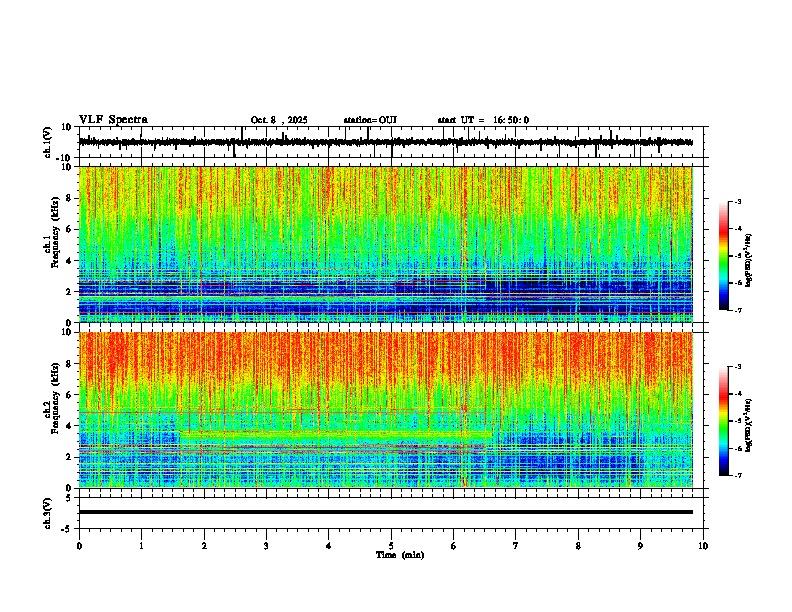Click the time axis tick label "4"
792x612 pixels.
(x=328, y=546)
